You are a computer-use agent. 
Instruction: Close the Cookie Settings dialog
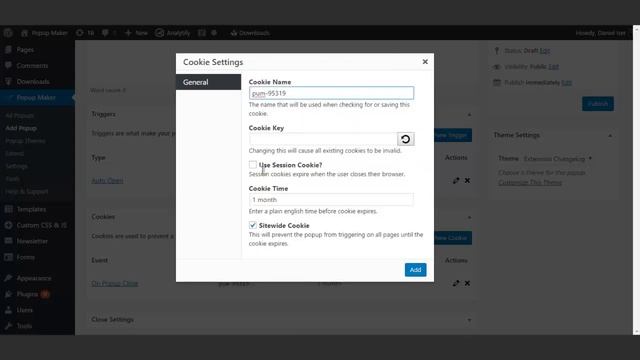click(x=425, y=62)
